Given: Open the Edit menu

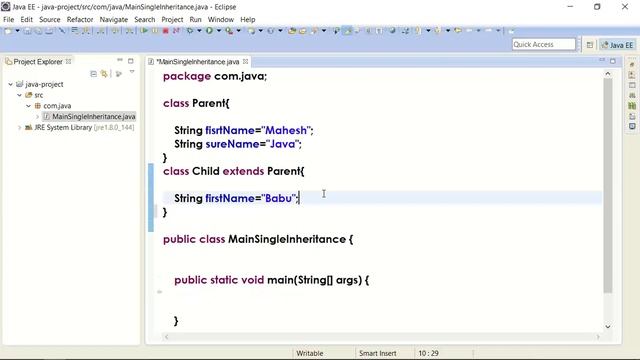Looking at the screenshot, I should tap(27, 20).
